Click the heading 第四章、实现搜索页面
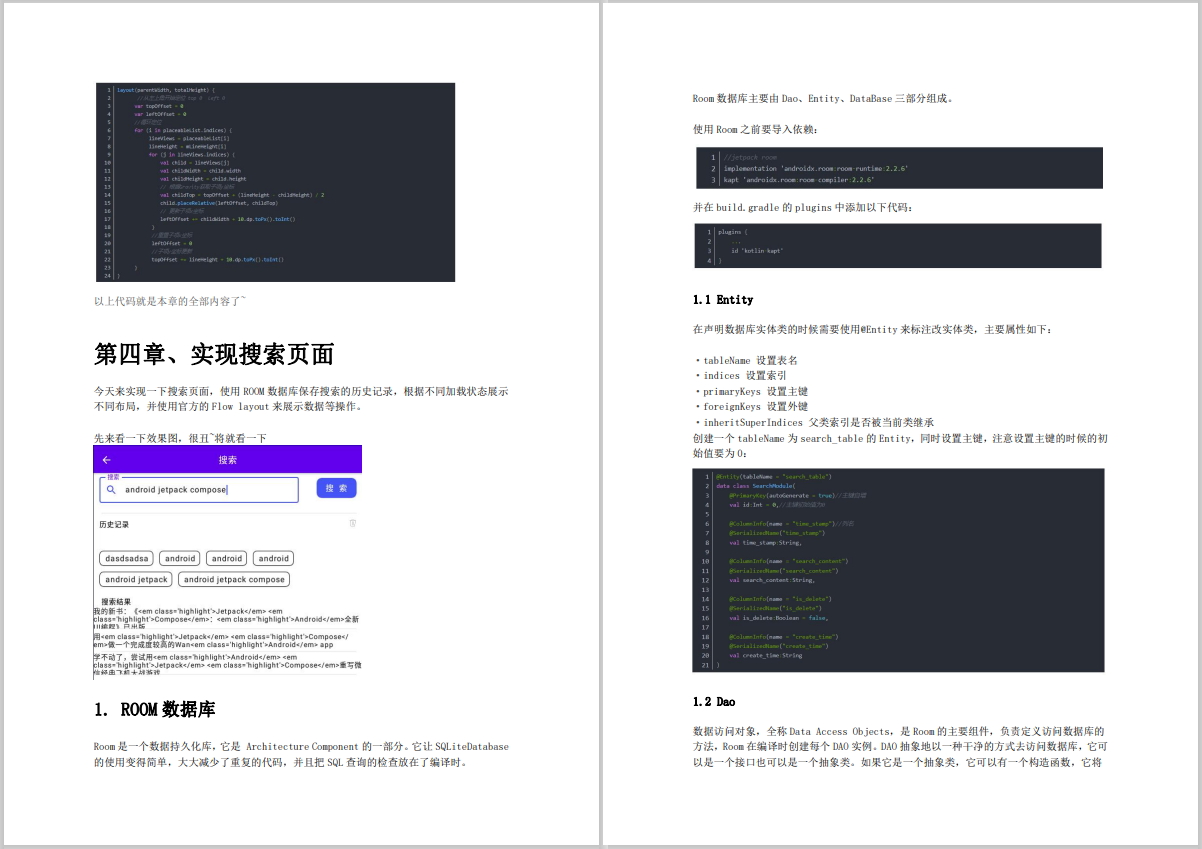 pos(213,353)
